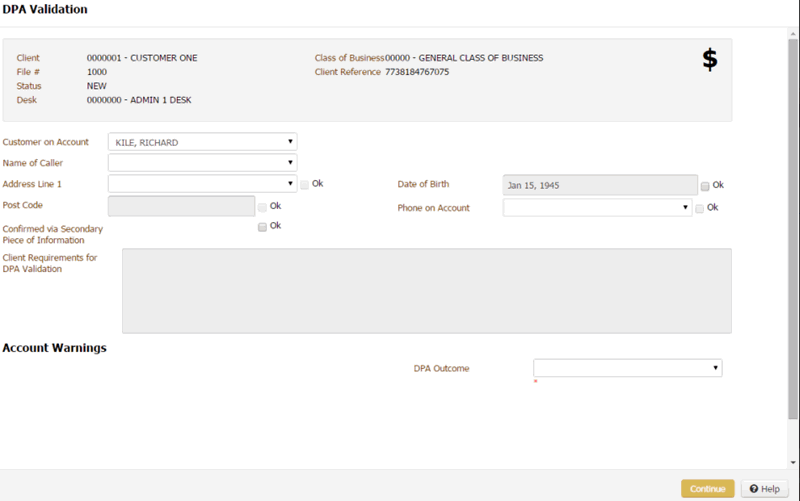Expand the Phone on Account dropdown

597,208
